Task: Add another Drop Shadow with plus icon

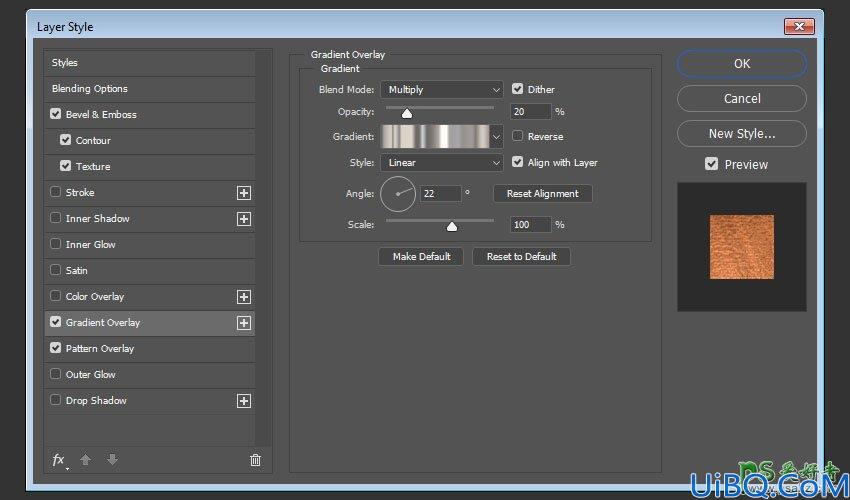Action: (244, 401)
